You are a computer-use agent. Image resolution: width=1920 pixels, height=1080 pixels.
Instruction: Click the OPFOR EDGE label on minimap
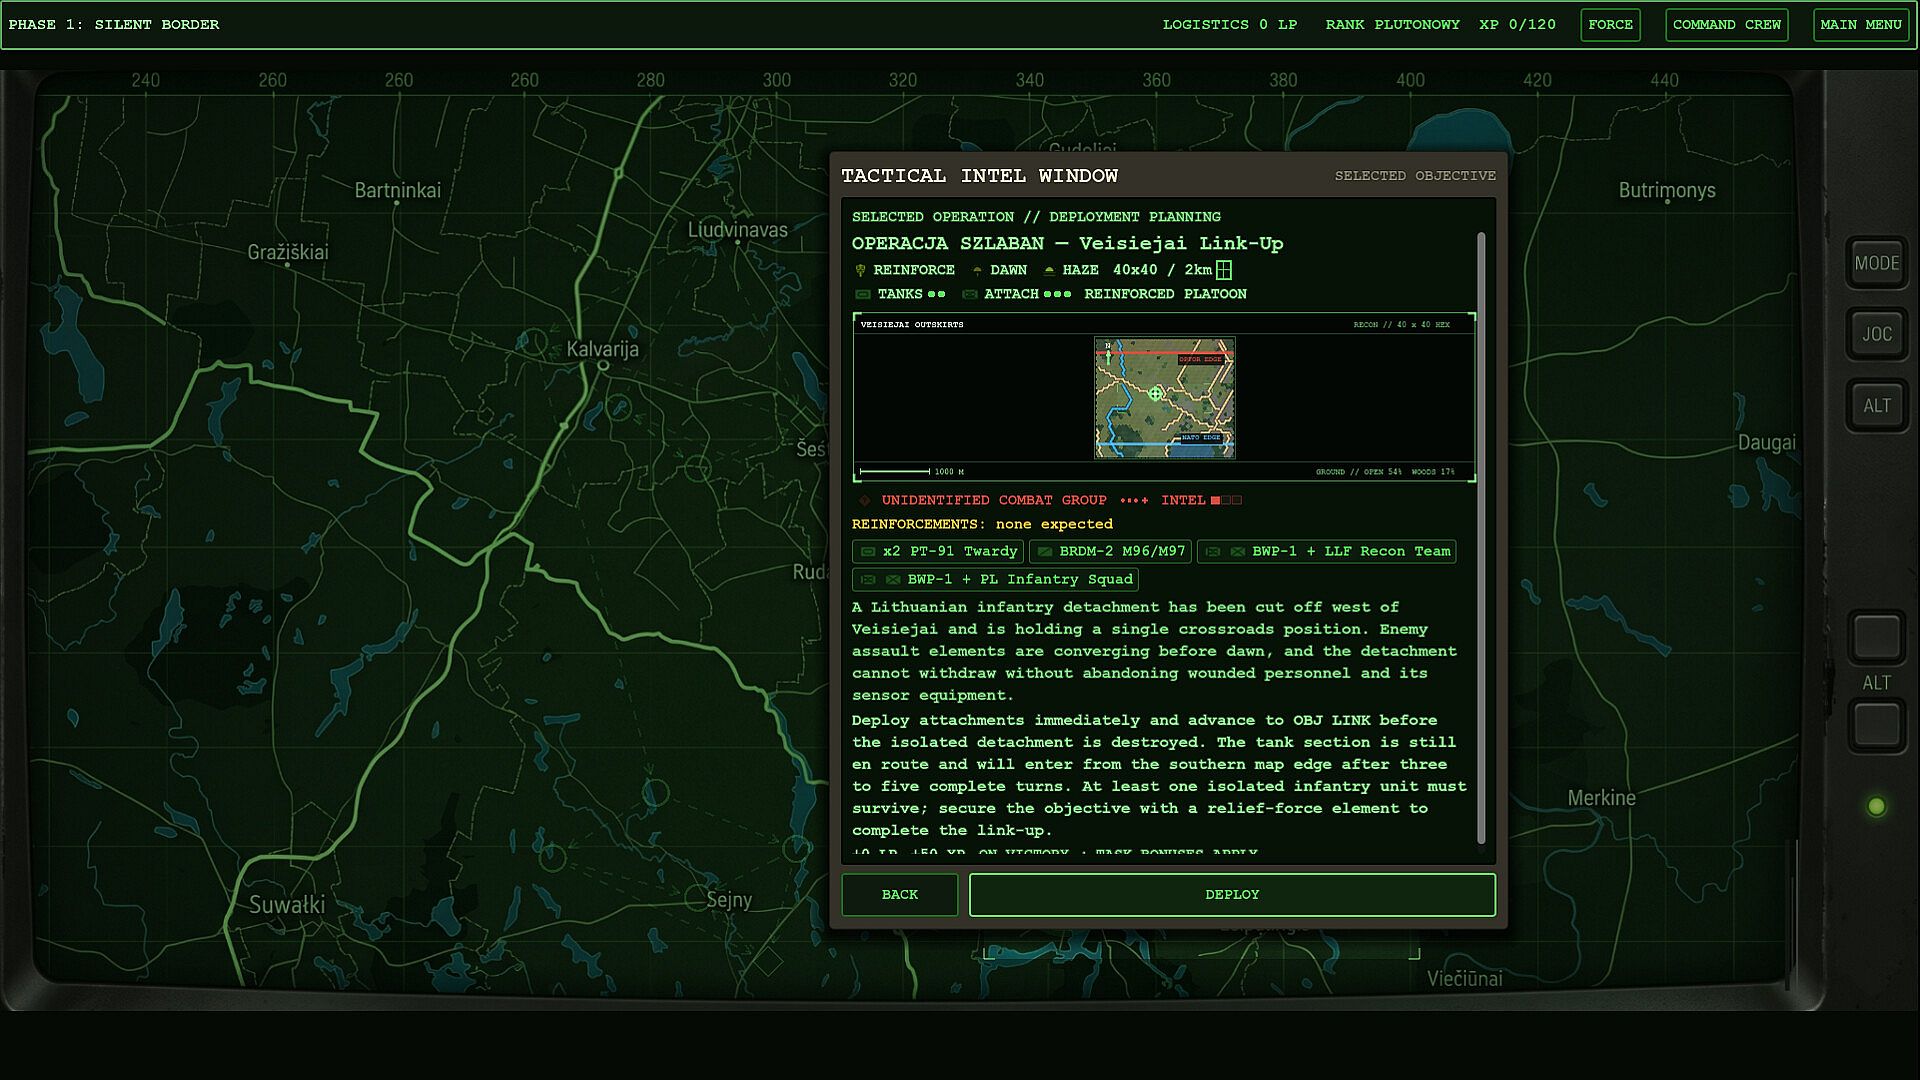tap(1200, 359)
